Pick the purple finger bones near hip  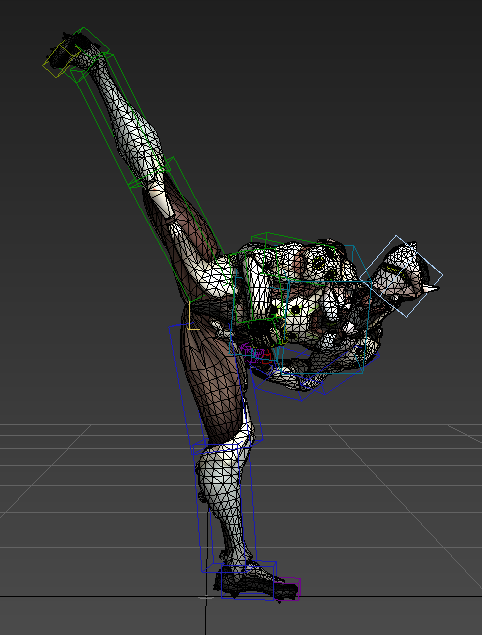[x=250, y=353]
